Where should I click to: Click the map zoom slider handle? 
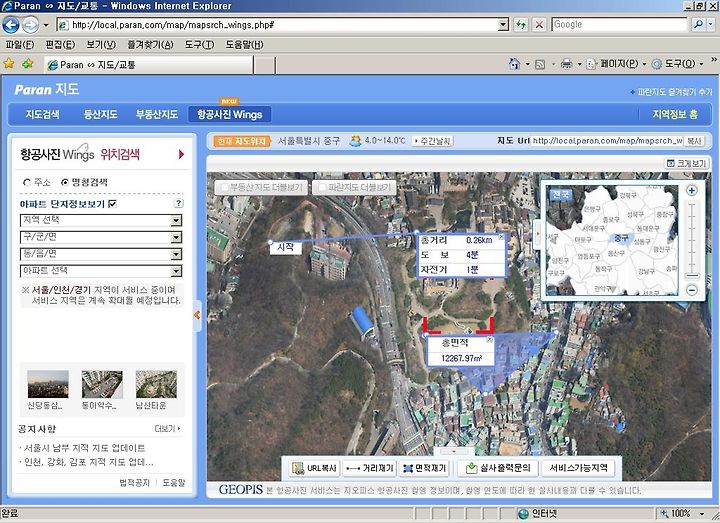pos(692,276)
